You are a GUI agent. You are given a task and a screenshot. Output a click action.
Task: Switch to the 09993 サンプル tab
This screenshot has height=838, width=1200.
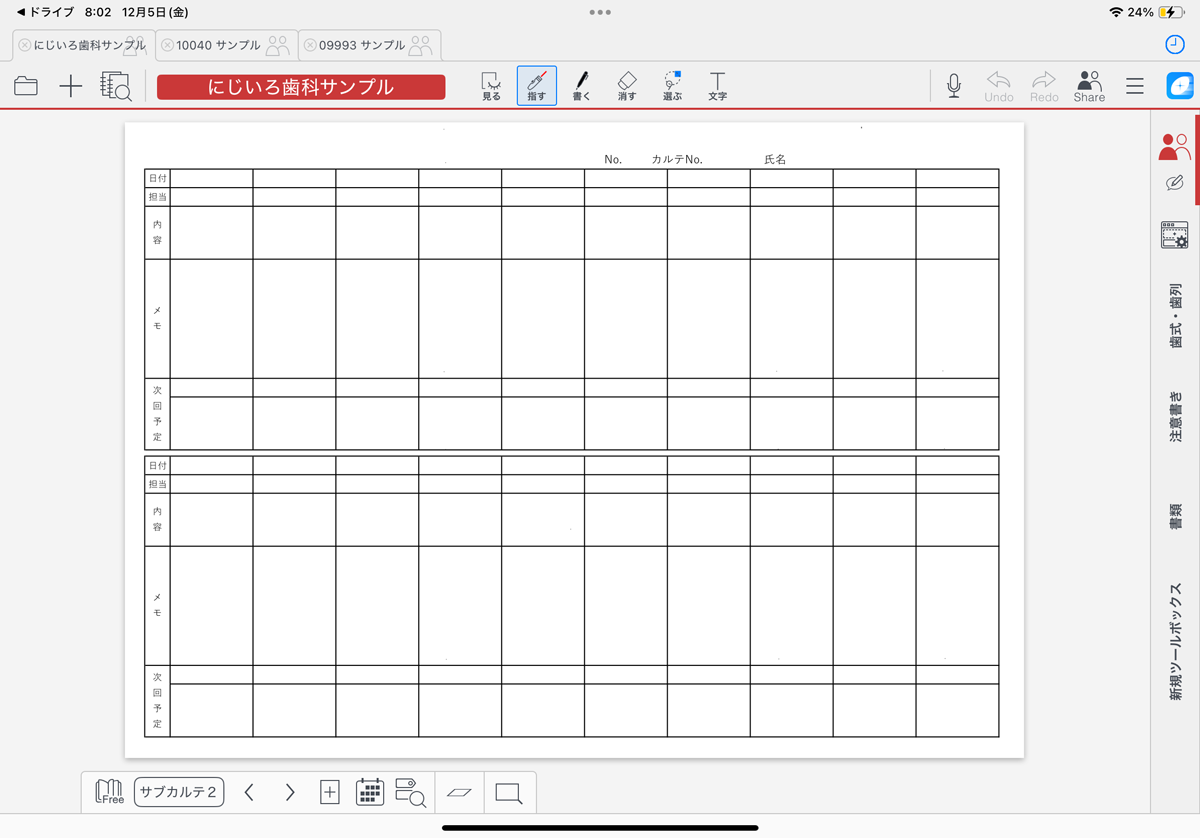[361, 45]
